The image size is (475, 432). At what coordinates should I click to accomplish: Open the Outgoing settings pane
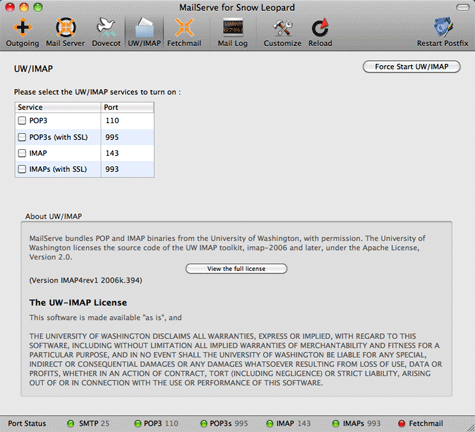pyautogui.click(x=22, y=32)
